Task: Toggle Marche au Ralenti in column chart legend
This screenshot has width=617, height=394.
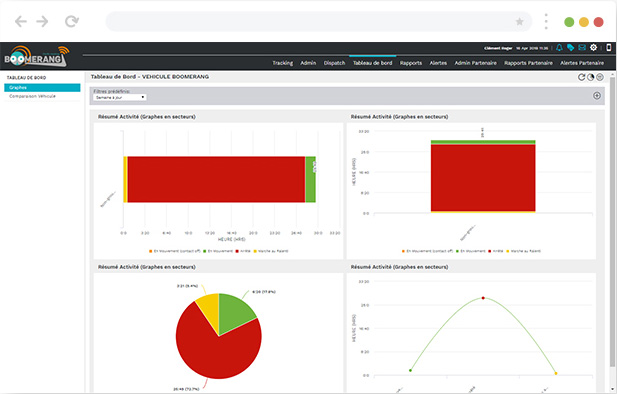Action: click(523, 251)
